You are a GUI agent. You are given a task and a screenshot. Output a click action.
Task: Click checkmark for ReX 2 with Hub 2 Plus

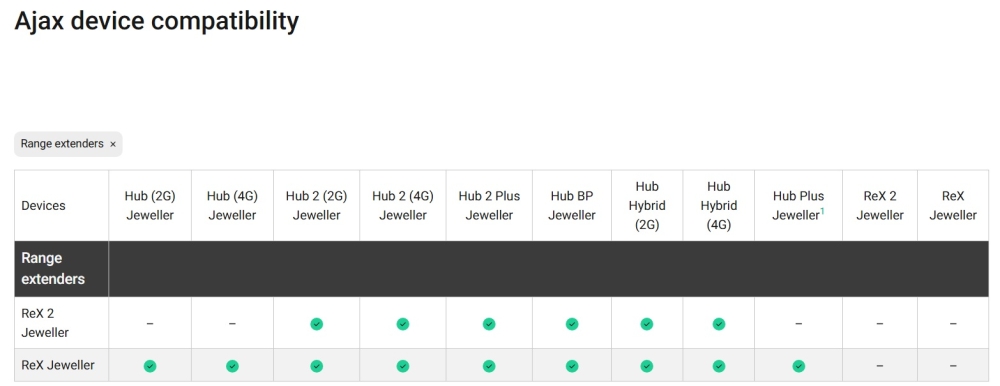(x=489, y=324)
